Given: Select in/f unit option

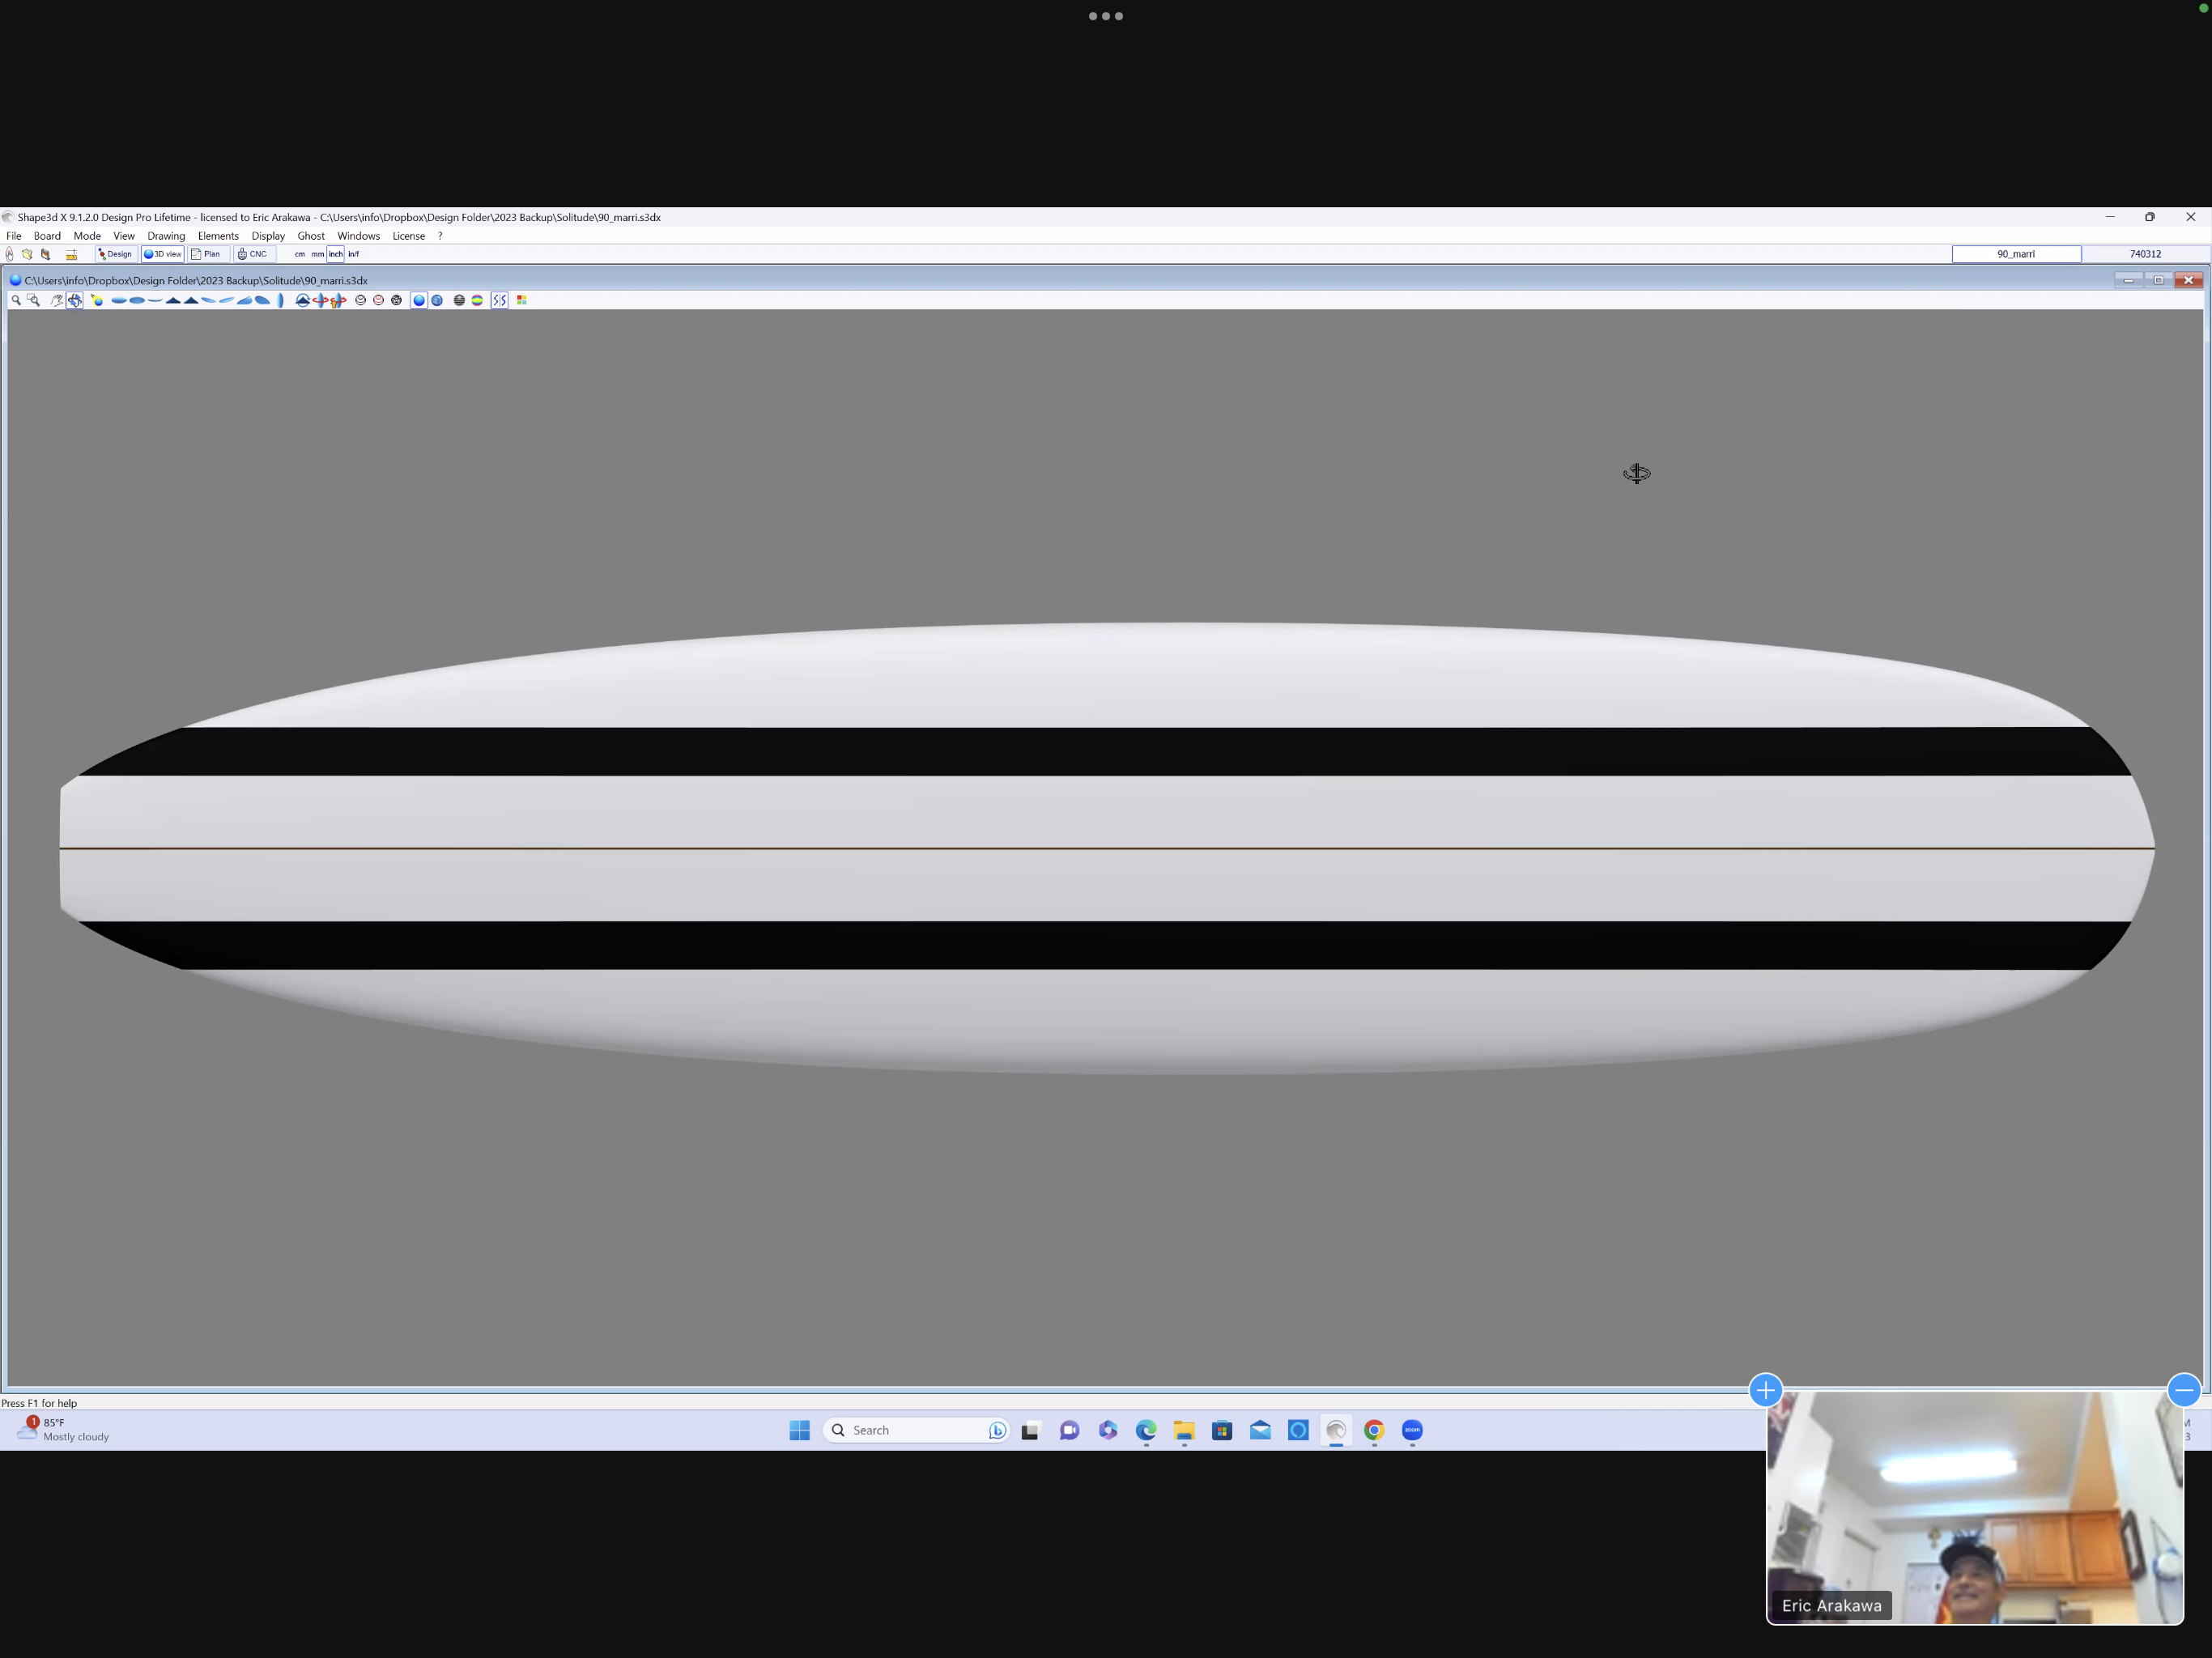Looking at the screenshot, I should (353, 254).
